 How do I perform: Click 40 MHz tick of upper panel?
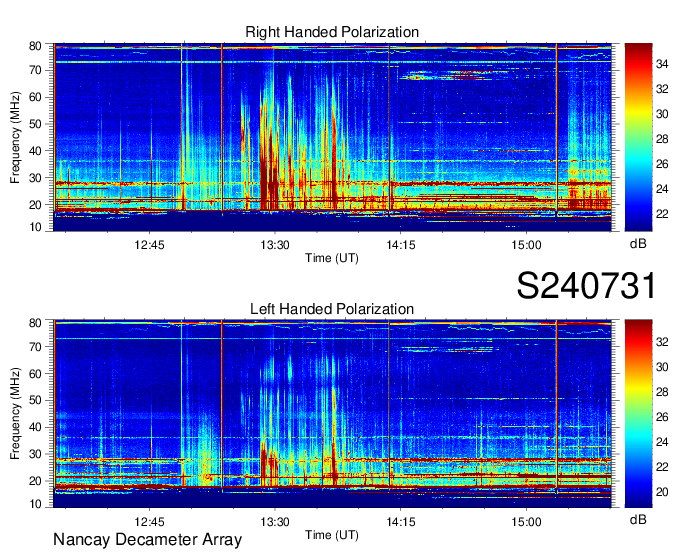click(x=35, y=151)
